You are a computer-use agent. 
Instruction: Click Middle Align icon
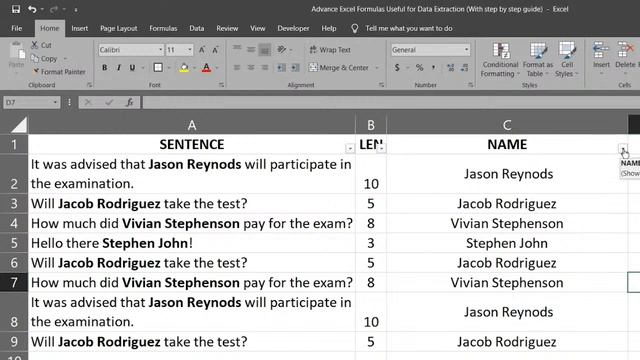pyautogui.click(x=251, y=49)
